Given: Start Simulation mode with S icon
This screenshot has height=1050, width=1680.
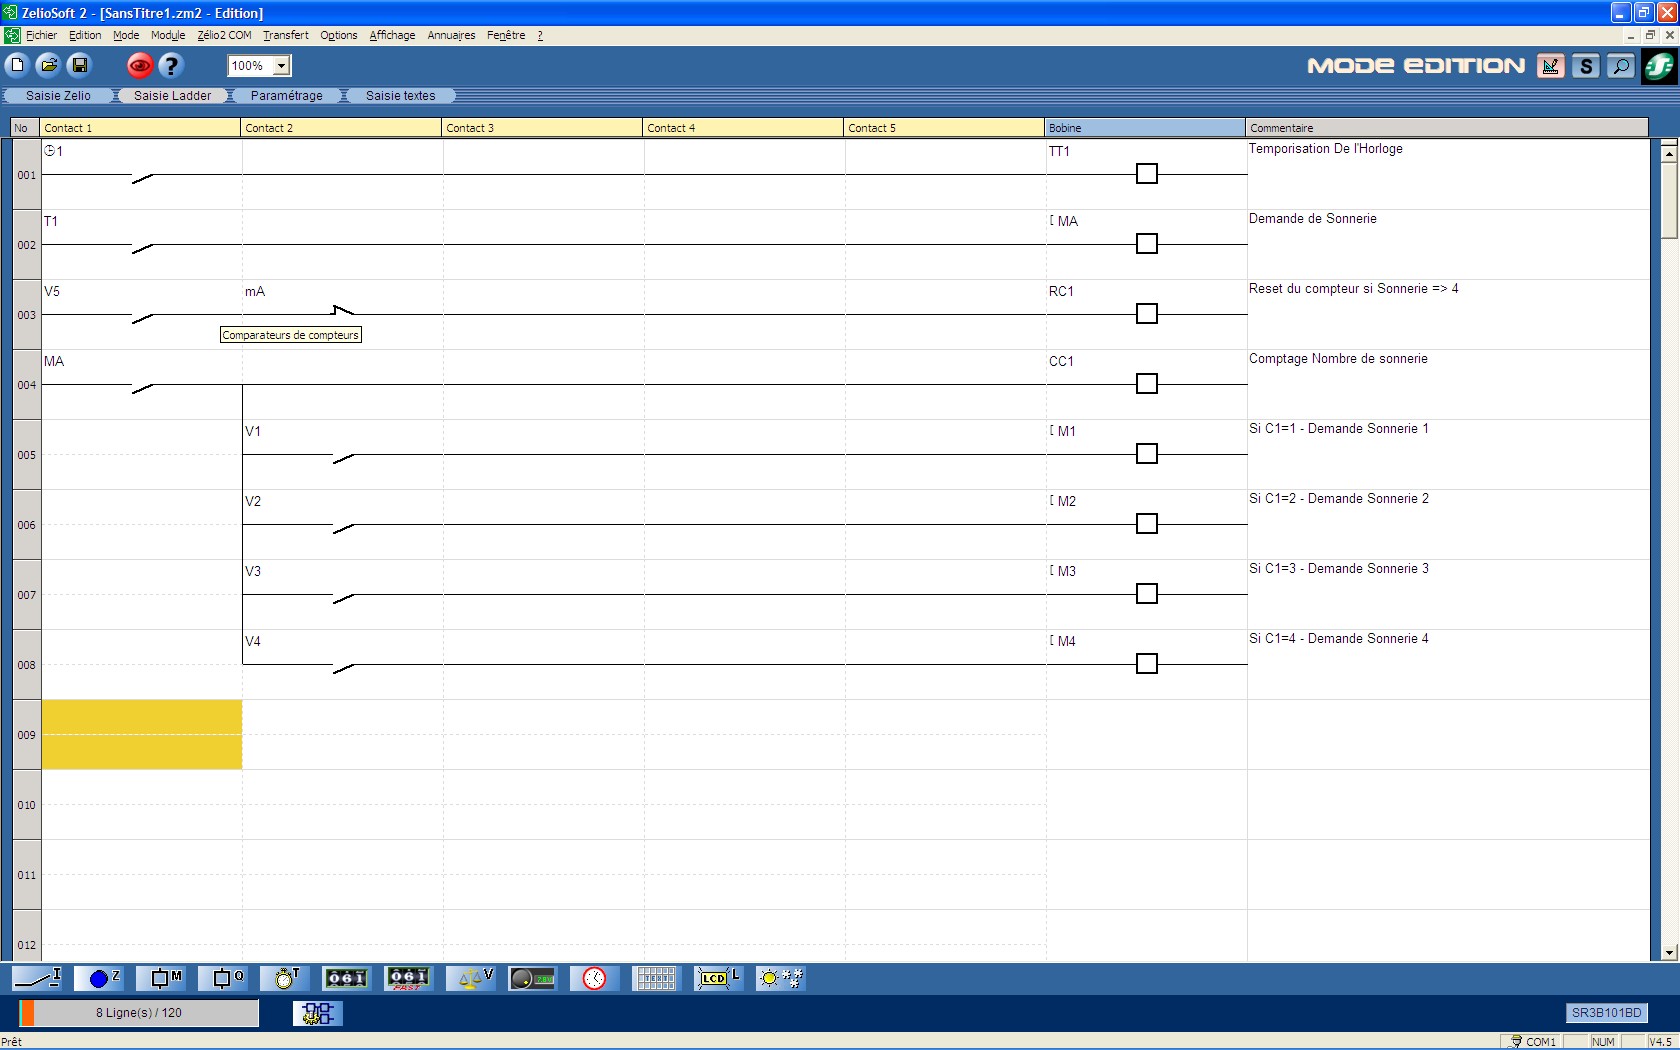Looking at the screenshot, I should tap(1586, 66).
